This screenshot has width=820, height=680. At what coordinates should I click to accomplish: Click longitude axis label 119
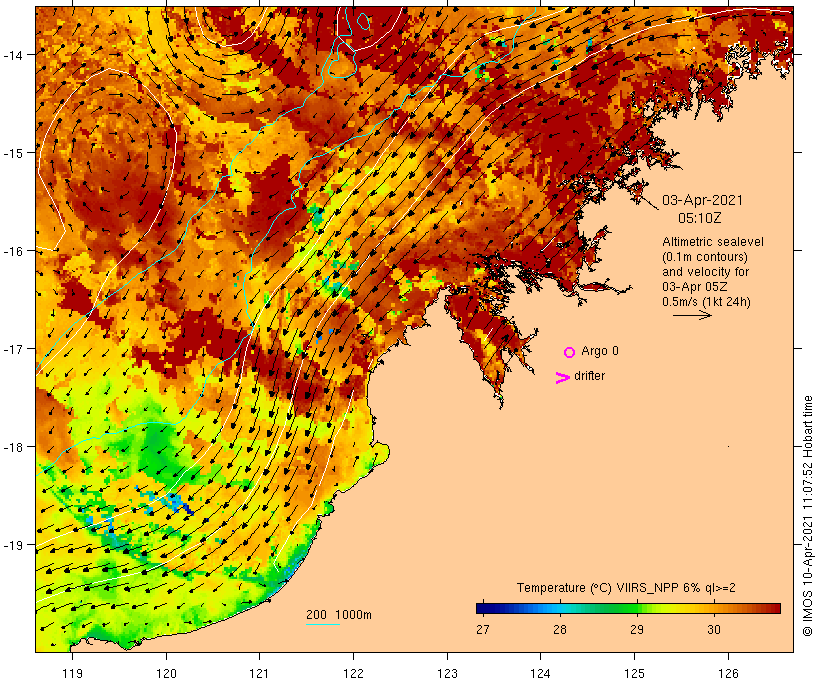pos(72,673)
